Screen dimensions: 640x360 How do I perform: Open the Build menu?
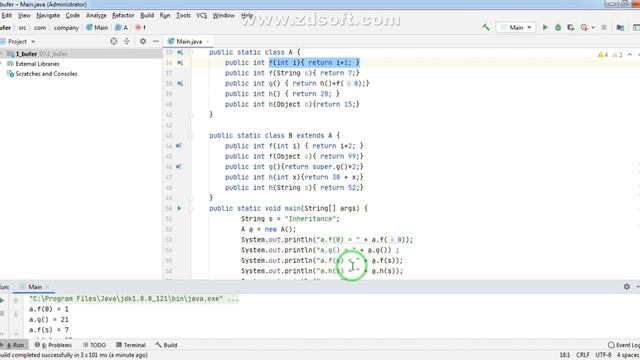point(147,15)
